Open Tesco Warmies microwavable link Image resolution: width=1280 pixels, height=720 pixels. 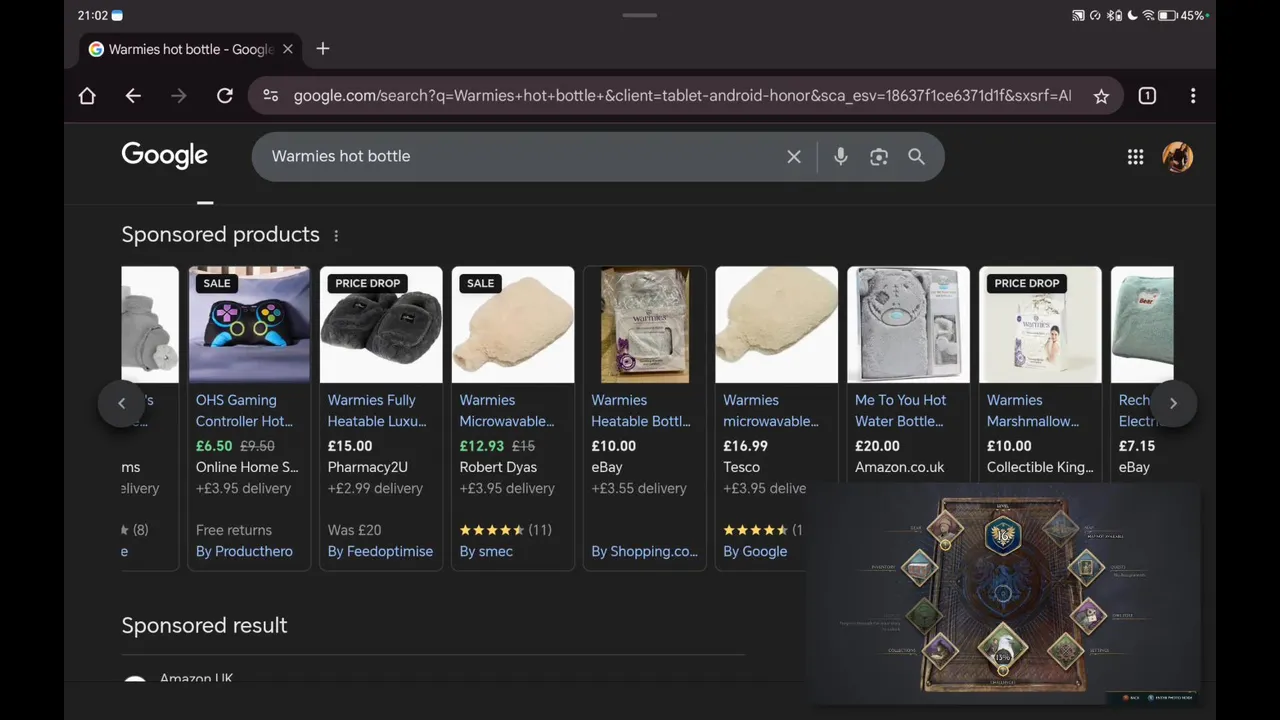[771, 411]
